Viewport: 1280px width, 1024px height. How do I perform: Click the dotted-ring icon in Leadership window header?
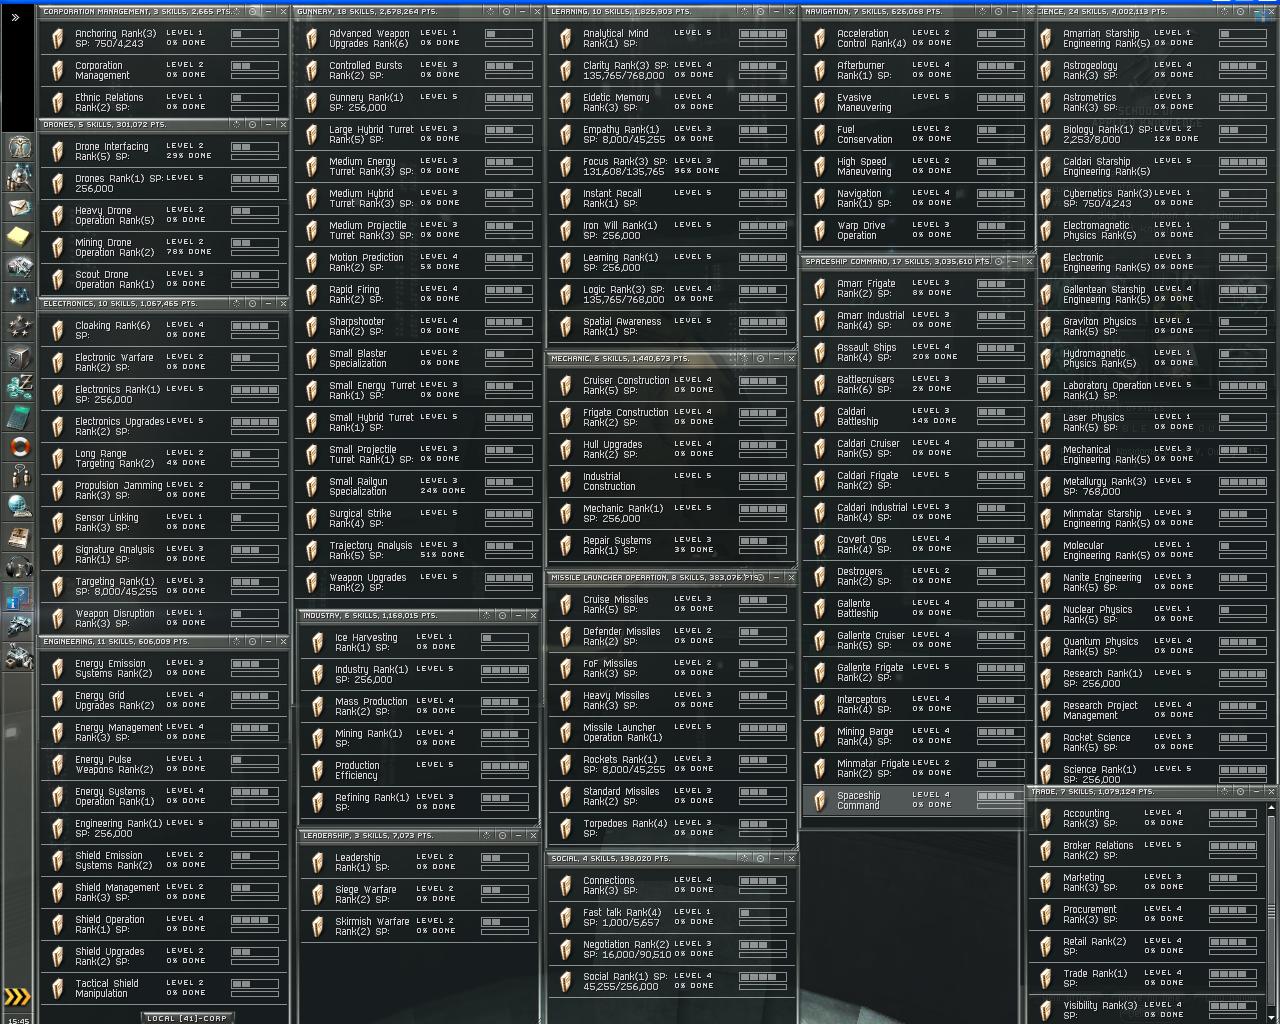coord(486,836)
